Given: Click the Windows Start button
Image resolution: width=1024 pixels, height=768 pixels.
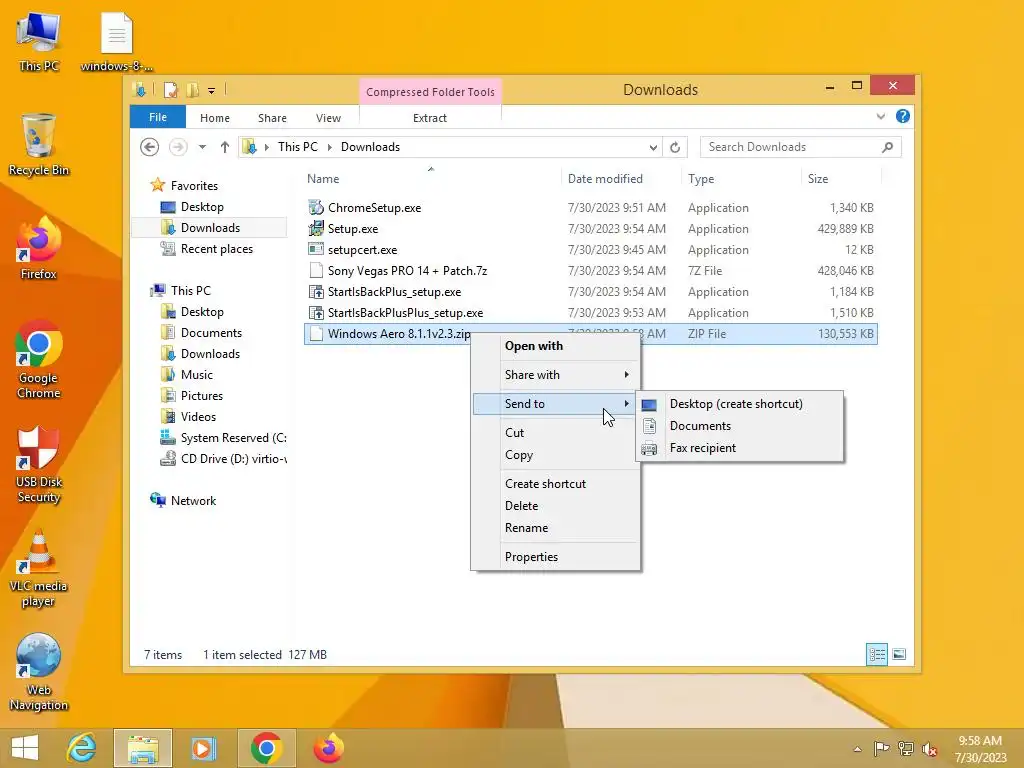Looking at the screenshot, I should [25, 748].
